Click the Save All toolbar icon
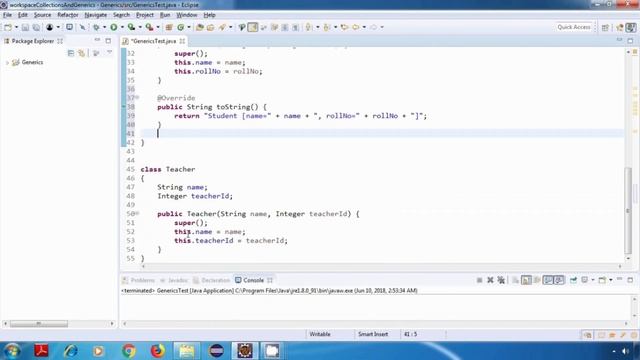 (36, 27)
